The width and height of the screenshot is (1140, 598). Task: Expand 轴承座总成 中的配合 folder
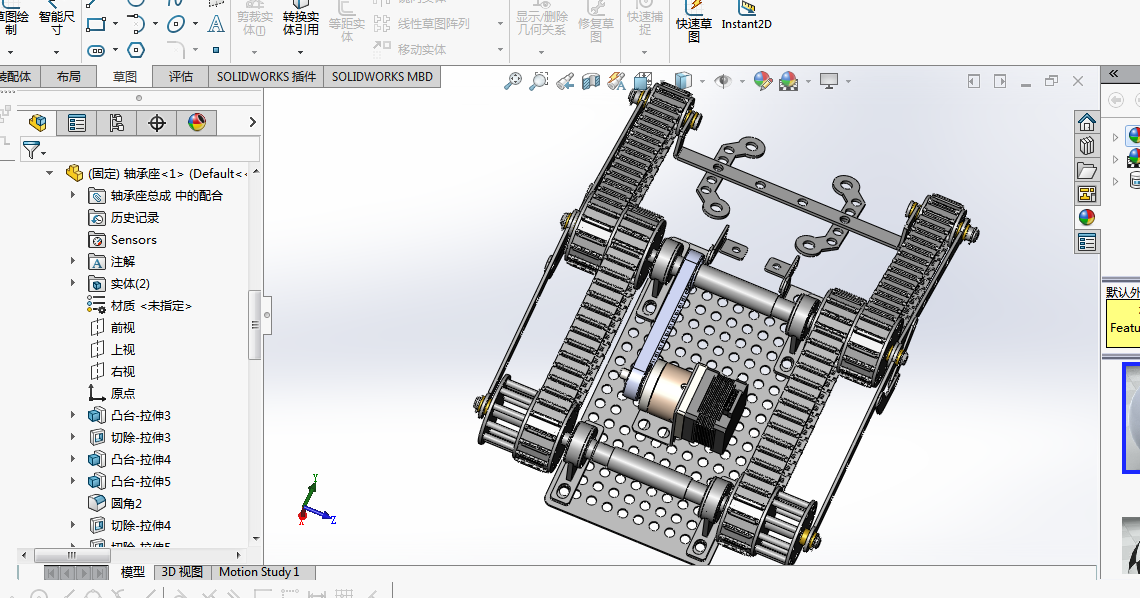73,195
